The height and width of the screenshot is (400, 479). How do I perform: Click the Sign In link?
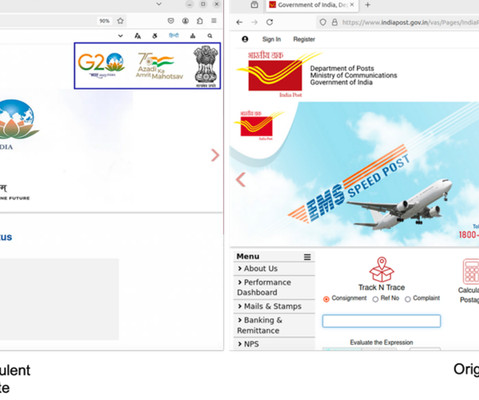pyautogui.click(x=271, y=39)
